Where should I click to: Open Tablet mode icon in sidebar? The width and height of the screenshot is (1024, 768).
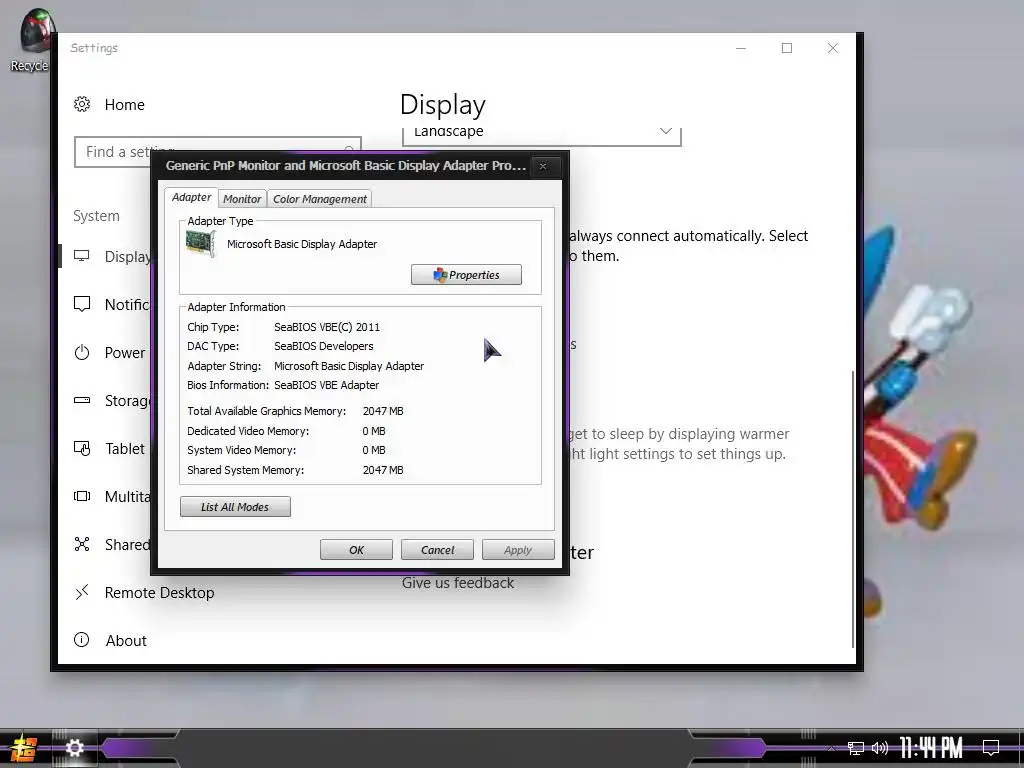82,448
